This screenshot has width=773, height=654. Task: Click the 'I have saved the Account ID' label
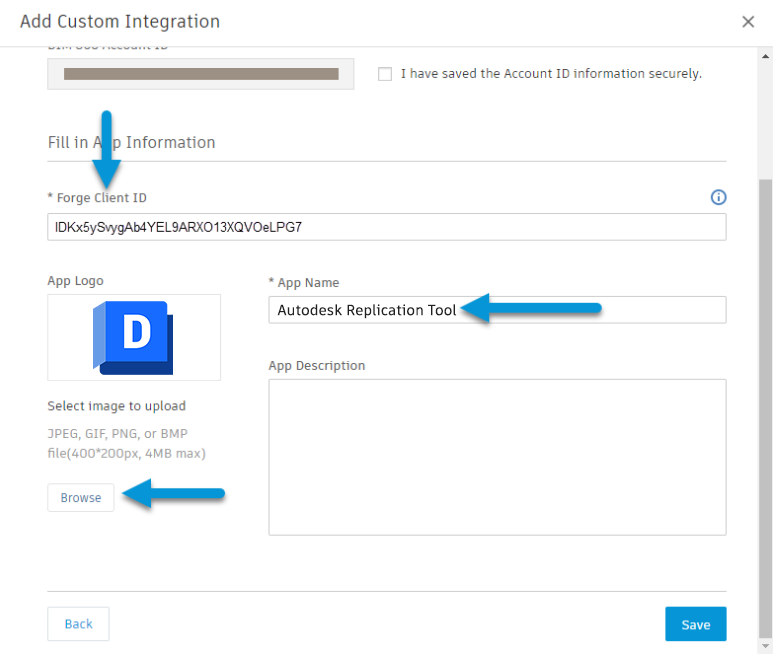point(551,74)
